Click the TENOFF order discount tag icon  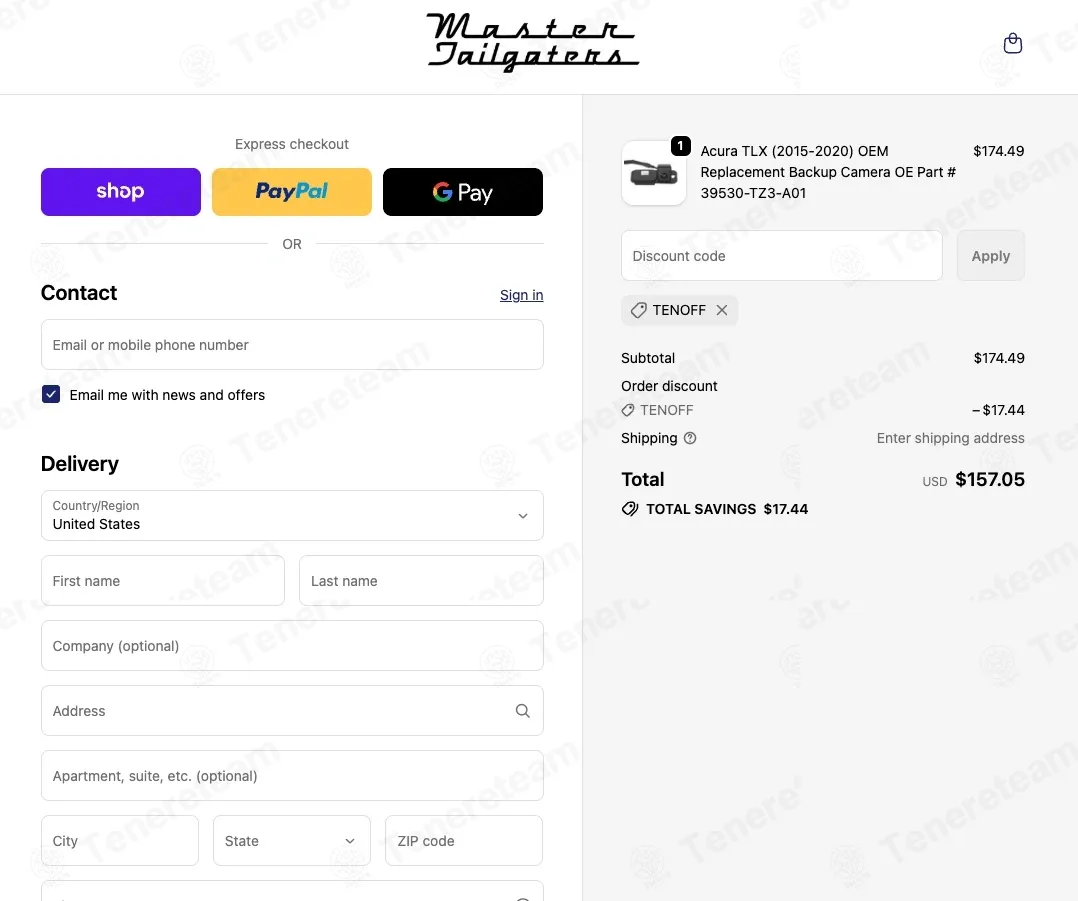[x=628, y=410]
